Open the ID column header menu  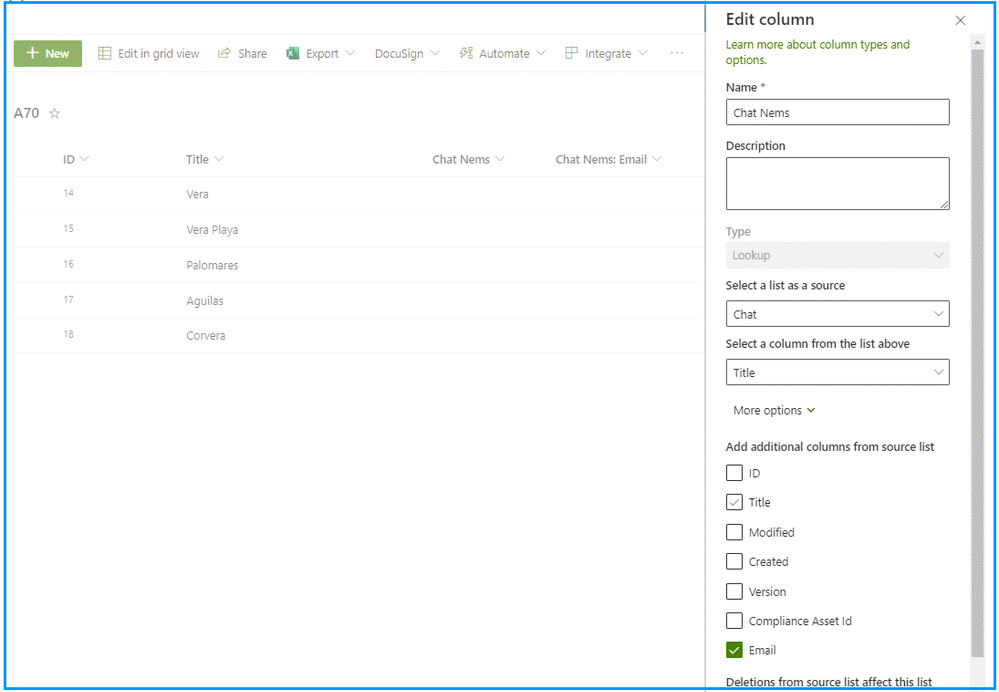[76, 159]
